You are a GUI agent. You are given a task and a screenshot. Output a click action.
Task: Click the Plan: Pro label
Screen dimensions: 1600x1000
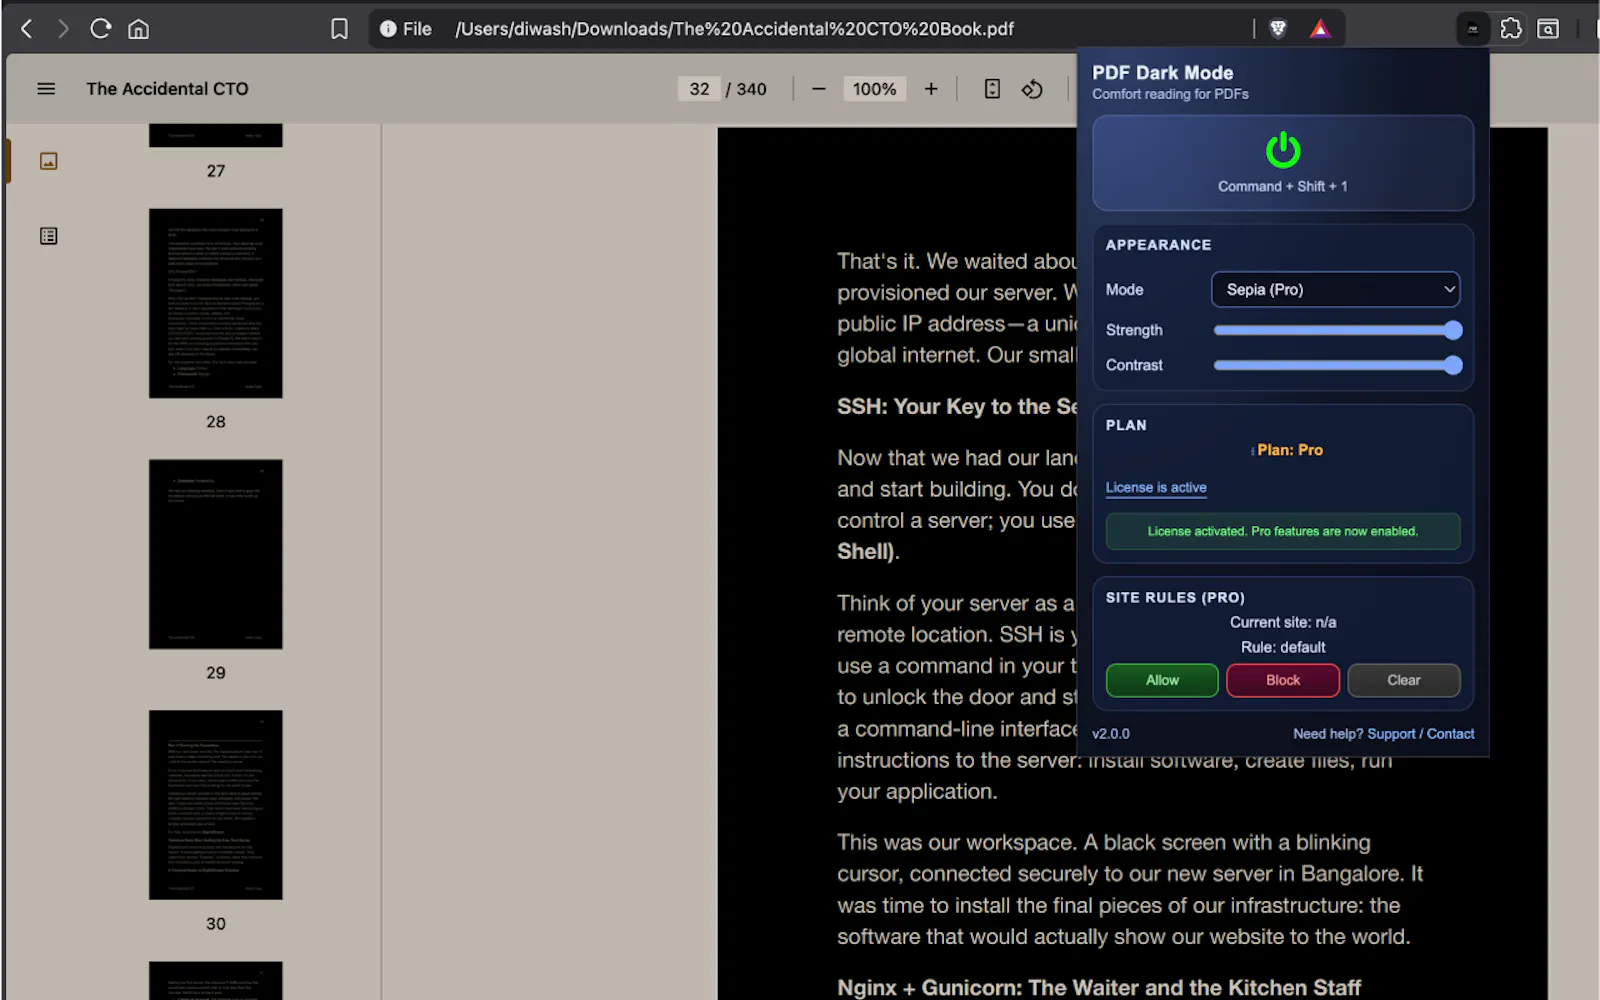coord(1290,450)
